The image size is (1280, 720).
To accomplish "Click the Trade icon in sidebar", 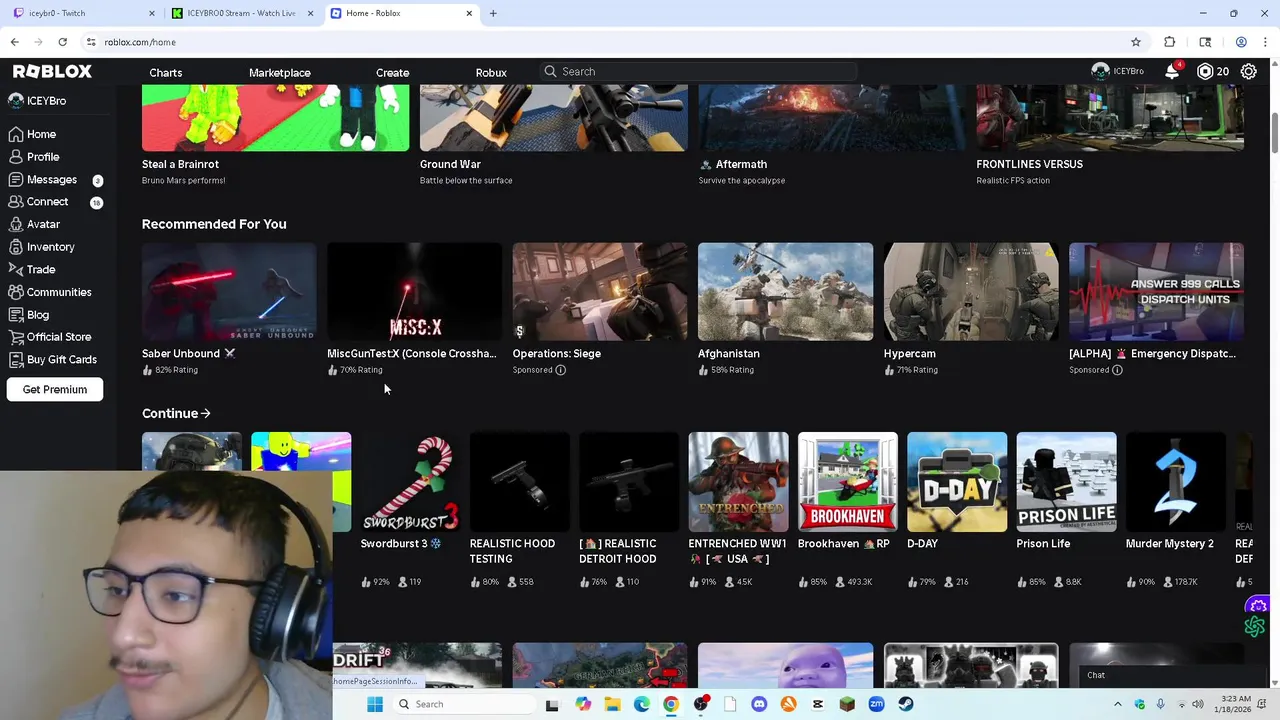I will [x=16, y=269].
